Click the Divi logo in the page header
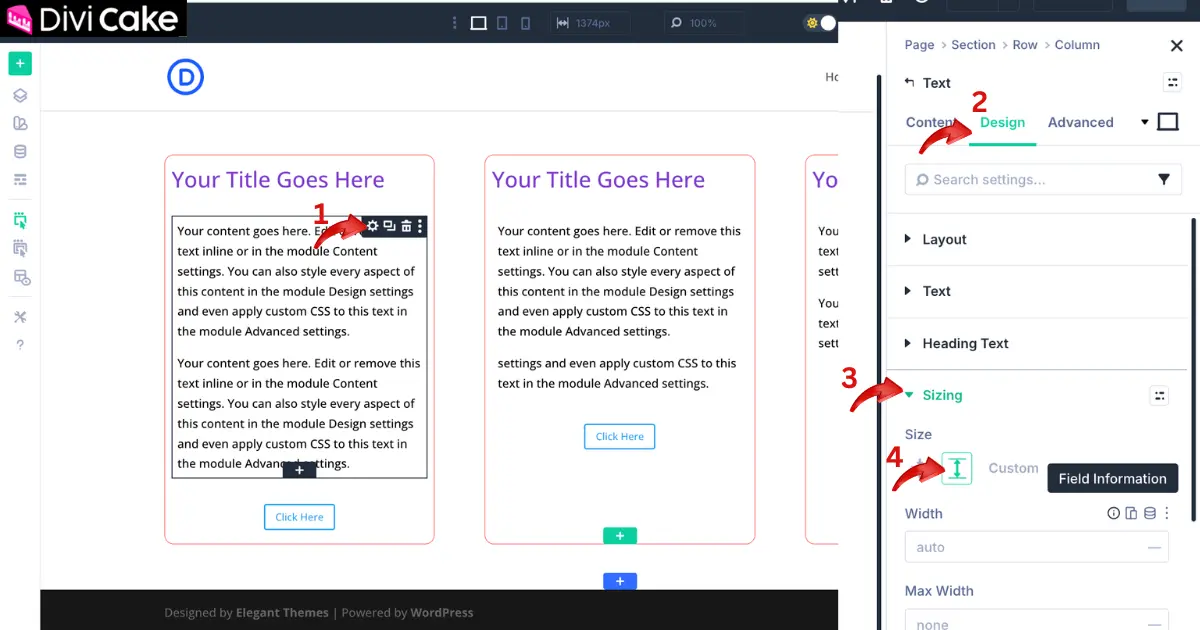 tap(186, 77)
